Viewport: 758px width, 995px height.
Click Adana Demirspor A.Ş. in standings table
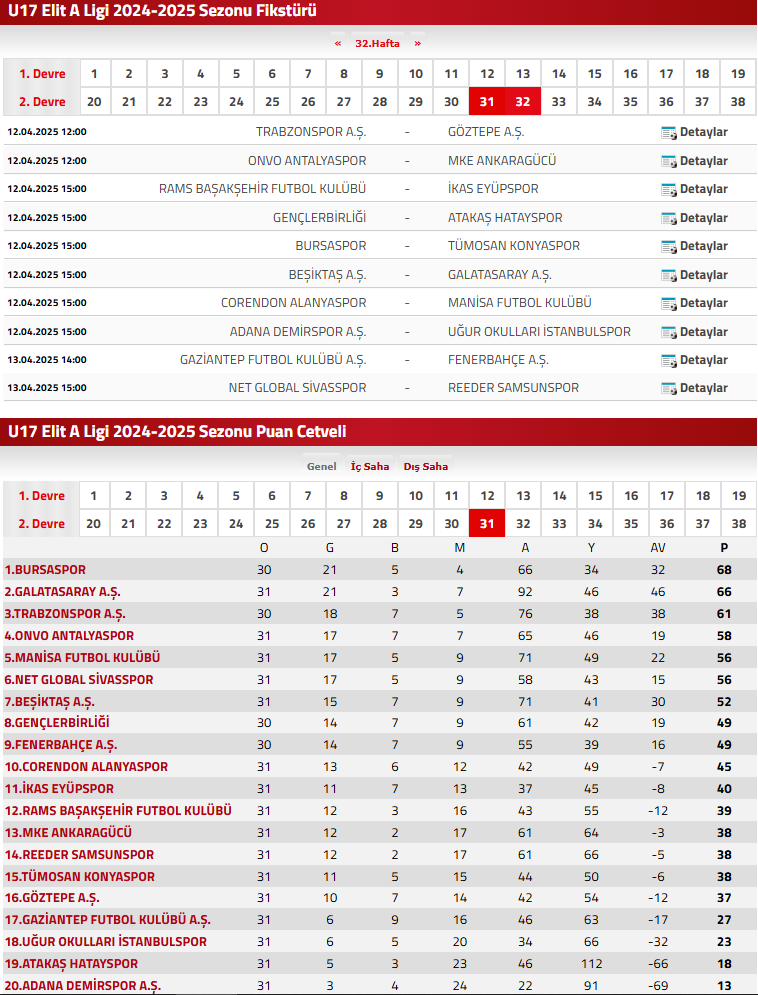[82, 986]
